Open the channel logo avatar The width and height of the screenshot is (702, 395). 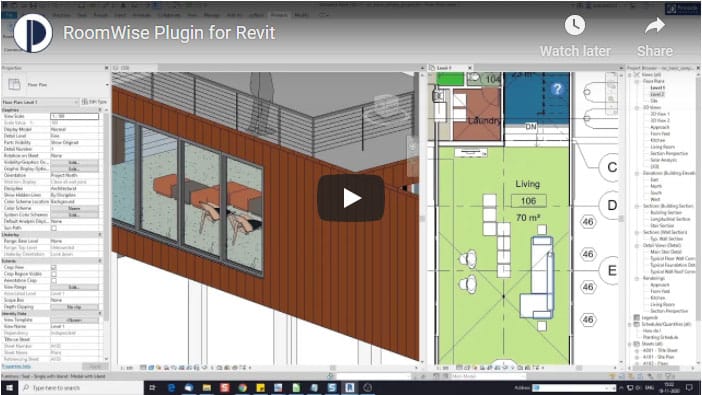(x=33, y=33)
